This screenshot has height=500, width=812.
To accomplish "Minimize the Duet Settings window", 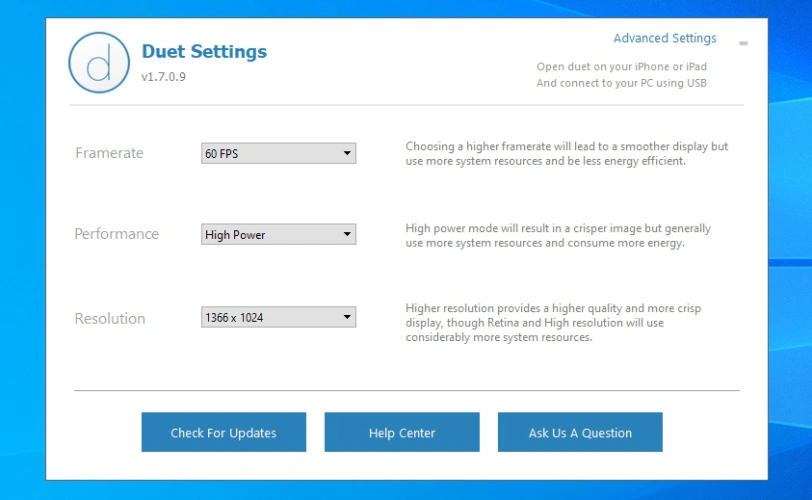I will [x=743, y=44].
